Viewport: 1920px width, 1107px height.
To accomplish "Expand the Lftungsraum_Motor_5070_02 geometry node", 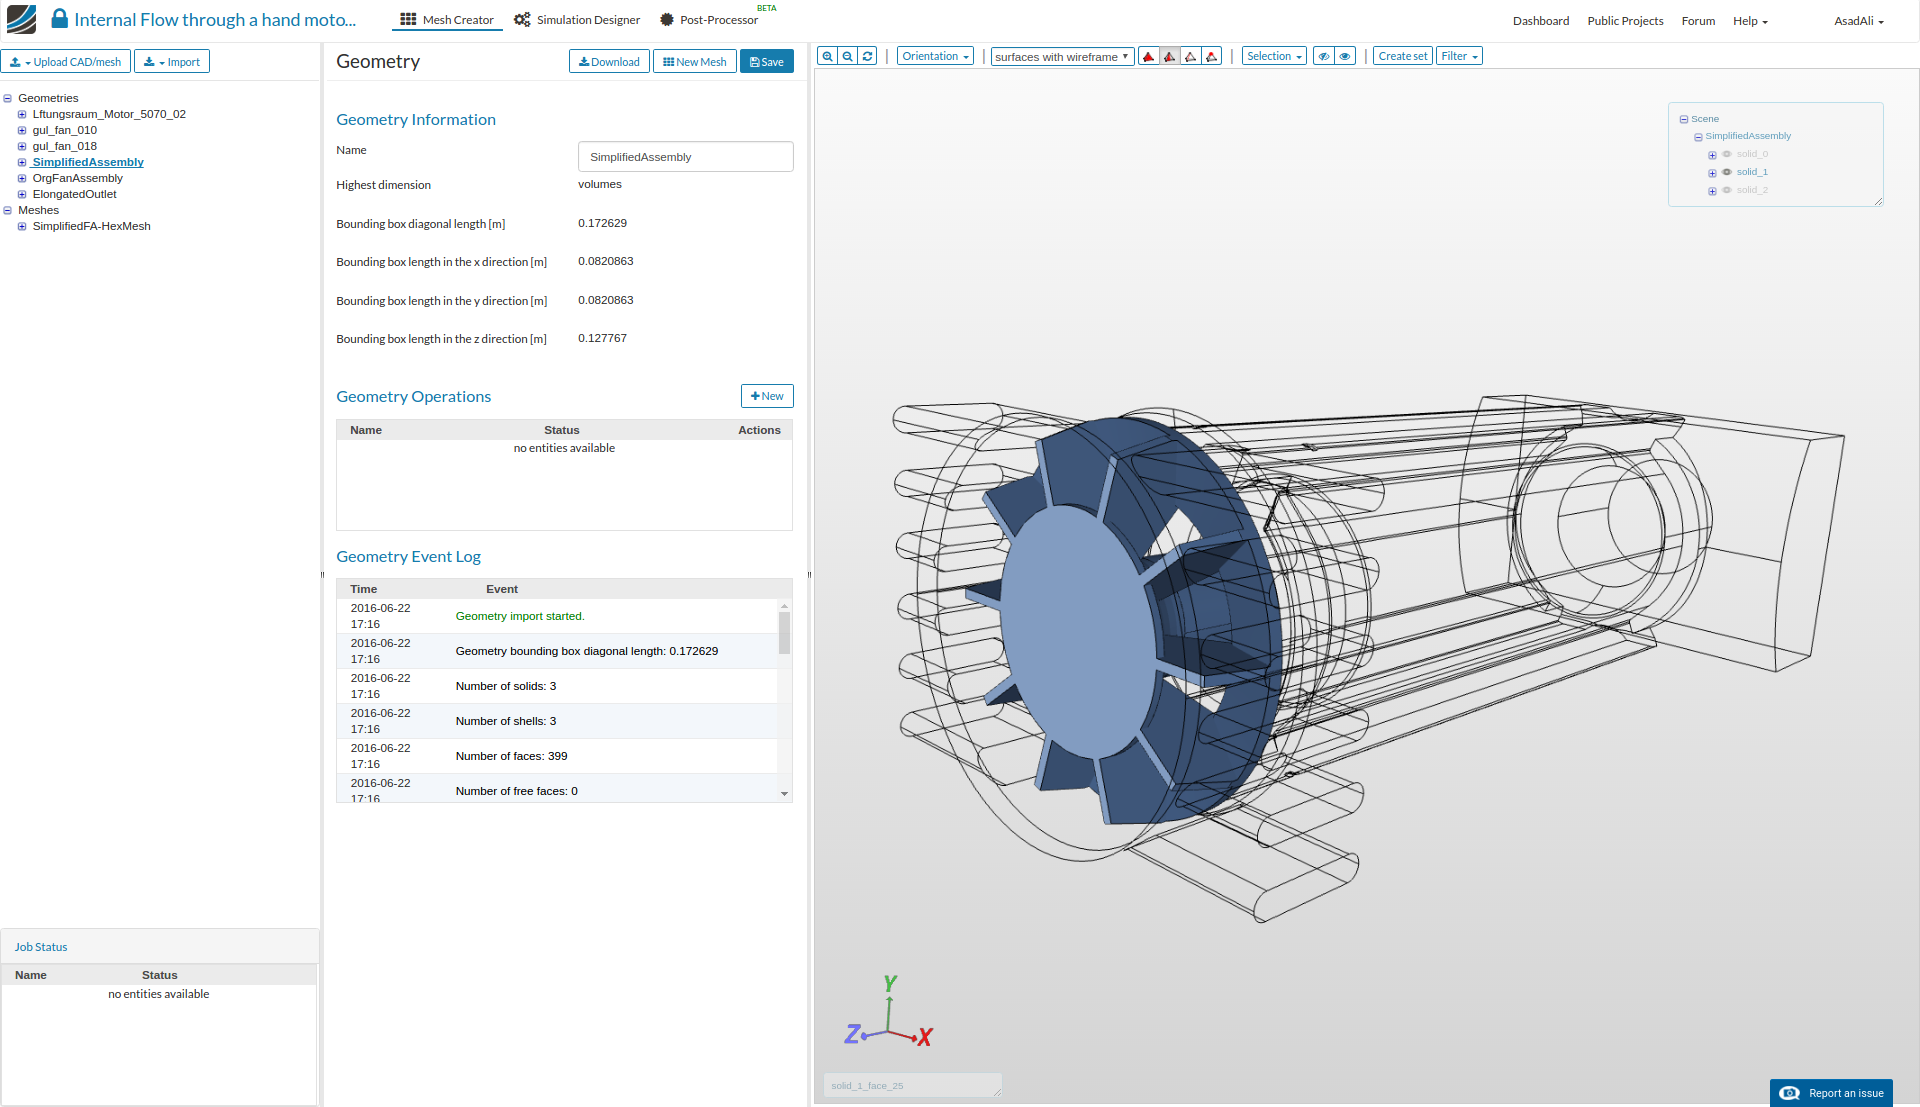I will pyautogui.click(x=22, y=114).
